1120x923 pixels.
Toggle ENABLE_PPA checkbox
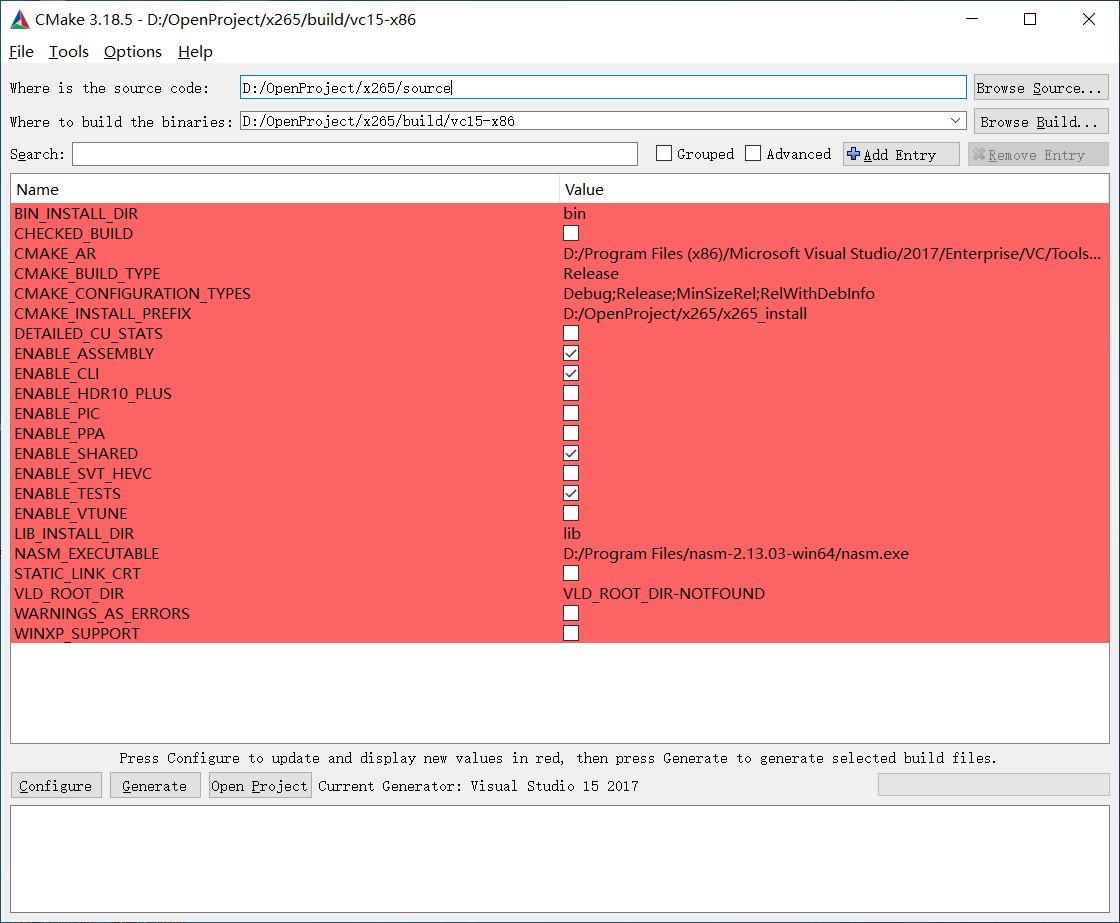pyautogui.click(x=571, y=434)
